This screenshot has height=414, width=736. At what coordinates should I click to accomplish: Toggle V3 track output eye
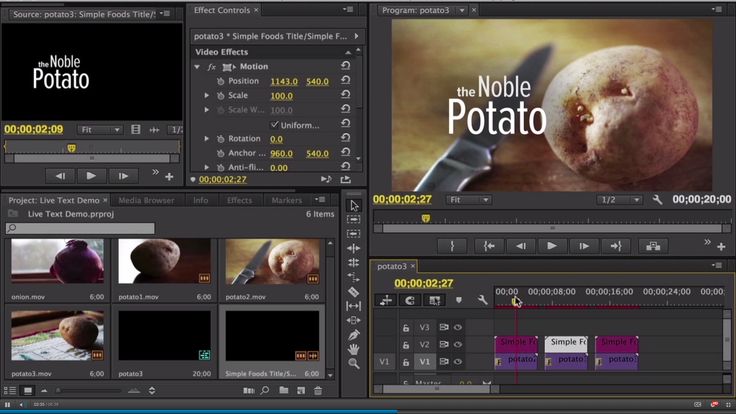[x=458, y=327]
